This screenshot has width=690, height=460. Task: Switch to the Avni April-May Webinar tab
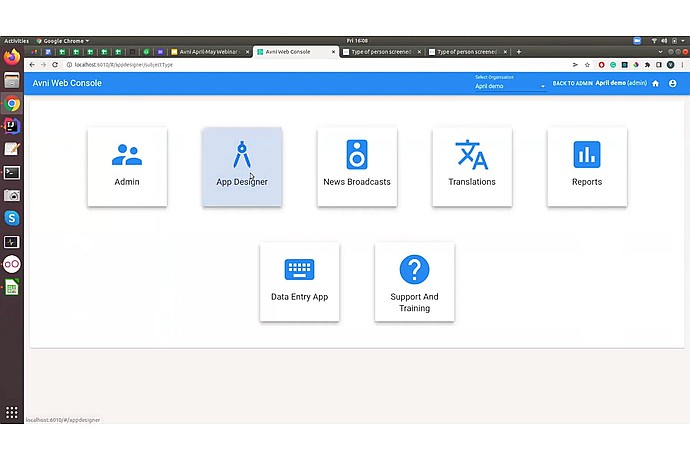[210, 52]
